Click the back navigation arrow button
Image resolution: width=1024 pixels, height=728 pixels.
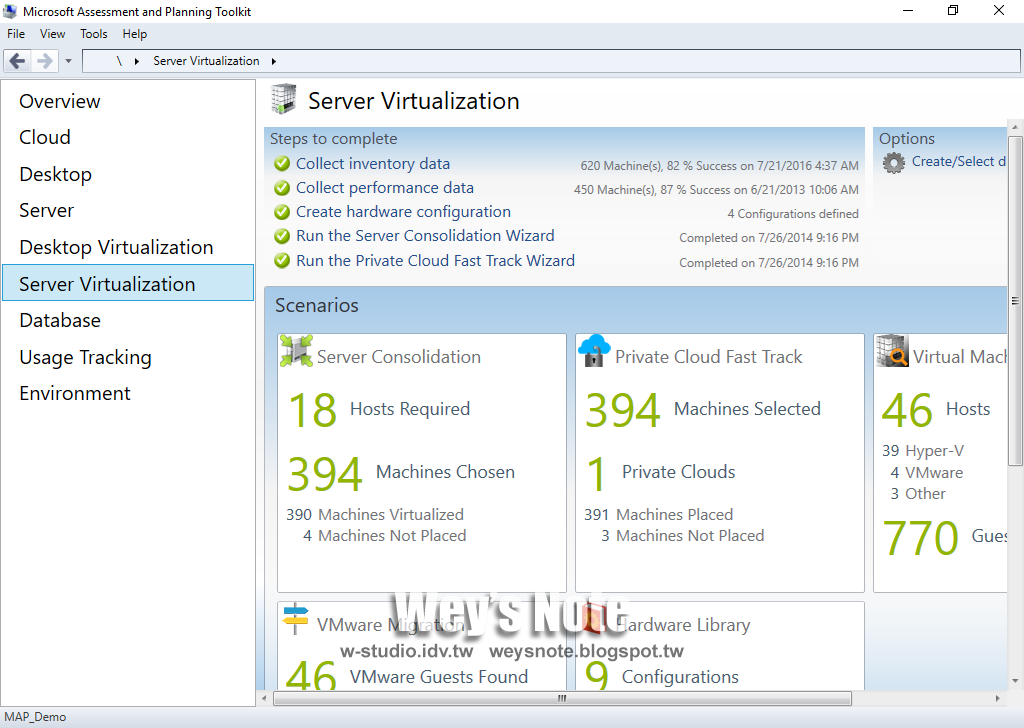(x=16, y=61)
